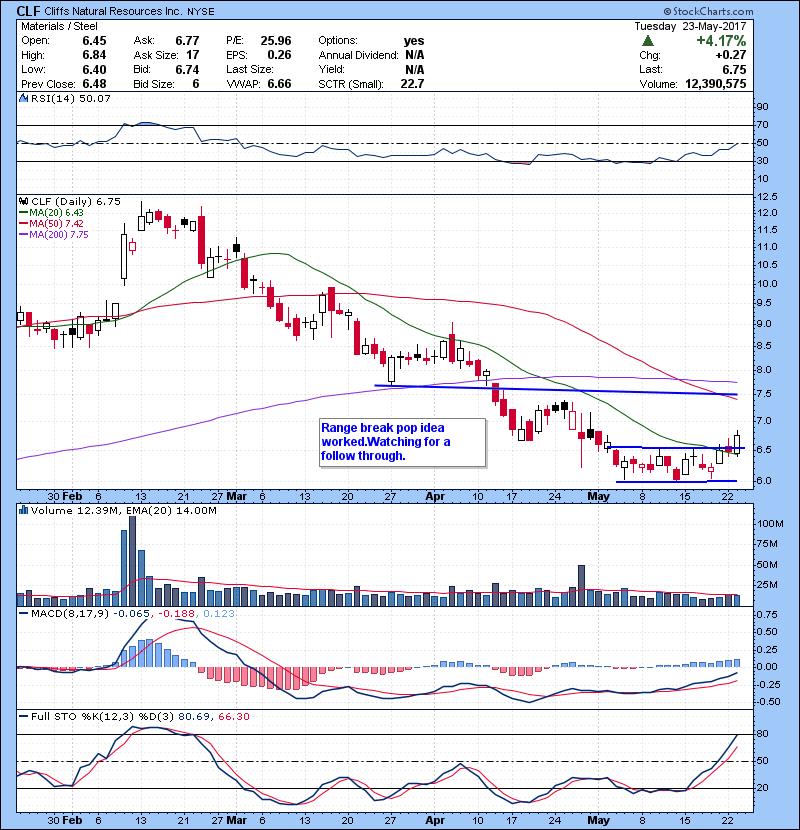Click the Prev Close value 6.48
This screenshot has width=800, height=830.
pyautogui.click(x=94, y=84)
